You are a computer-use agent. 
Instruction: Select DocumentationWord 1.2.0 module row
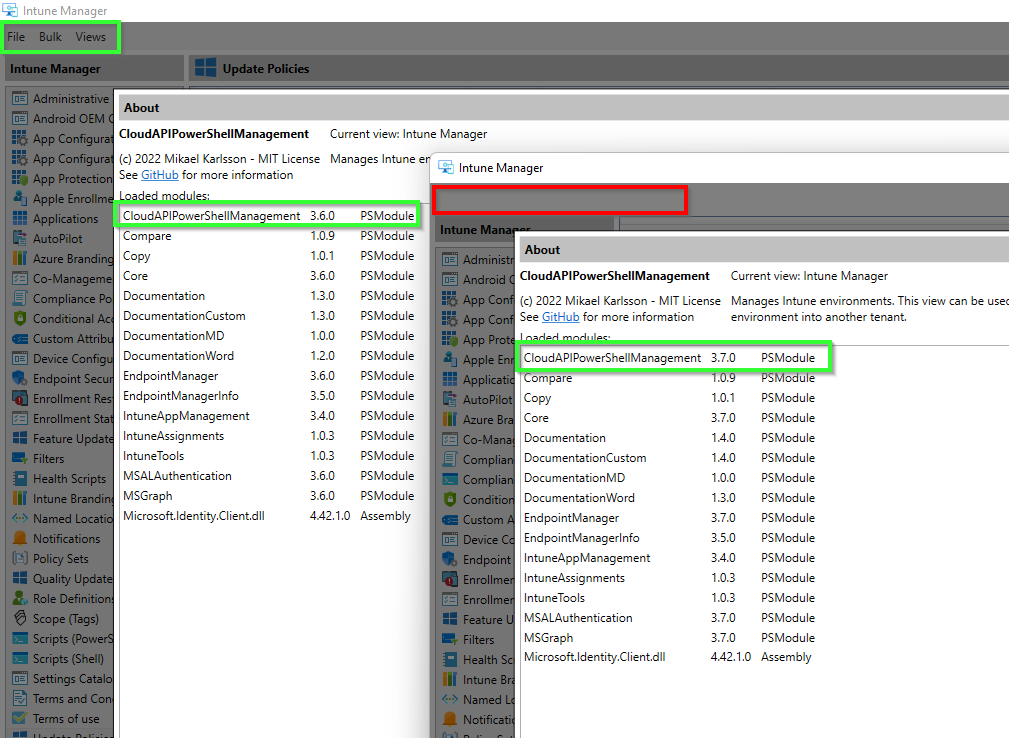point(268,355)
